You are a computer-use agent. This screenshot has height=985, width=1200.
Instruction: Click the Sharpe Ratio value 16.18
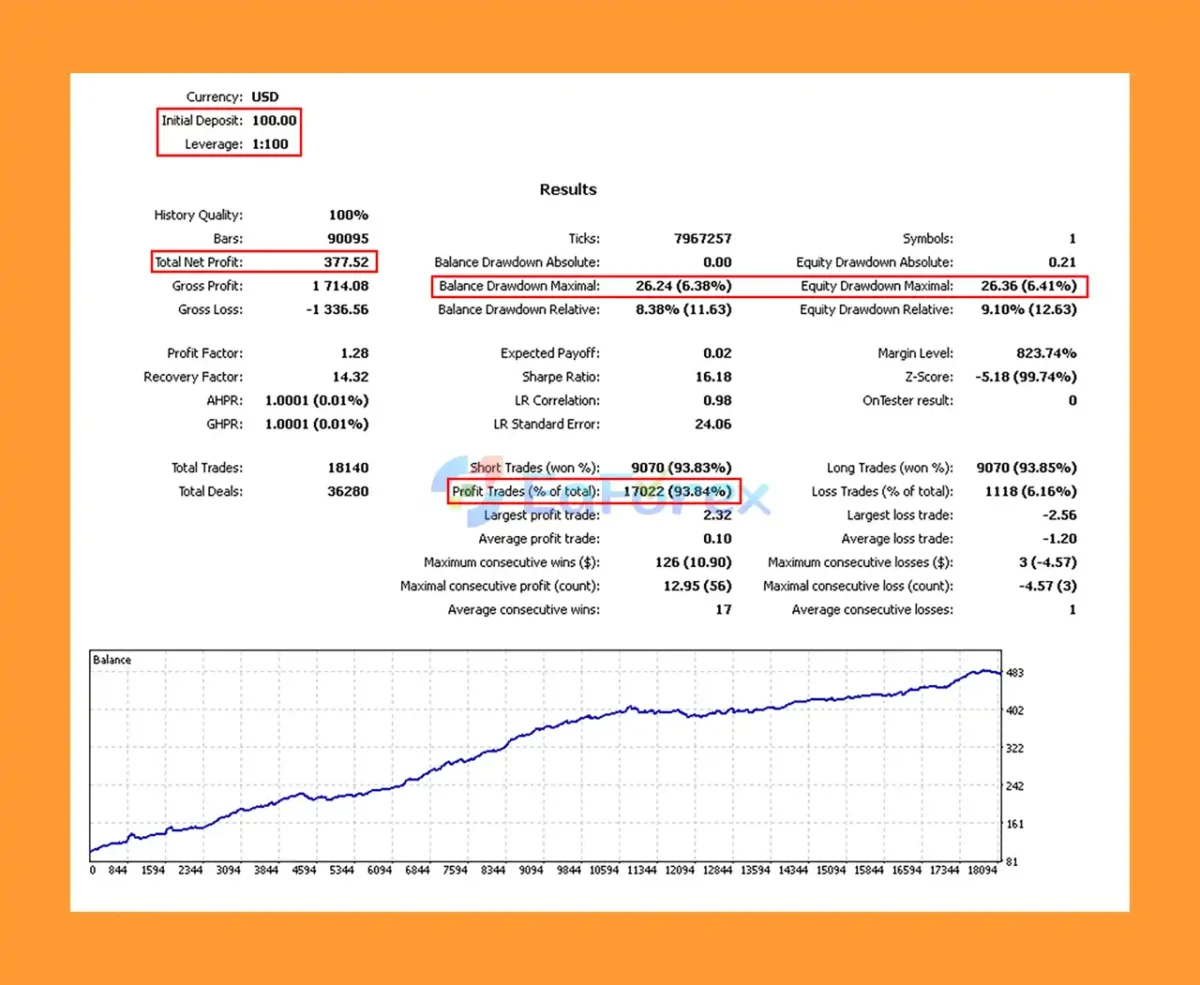tap(714, 377)
